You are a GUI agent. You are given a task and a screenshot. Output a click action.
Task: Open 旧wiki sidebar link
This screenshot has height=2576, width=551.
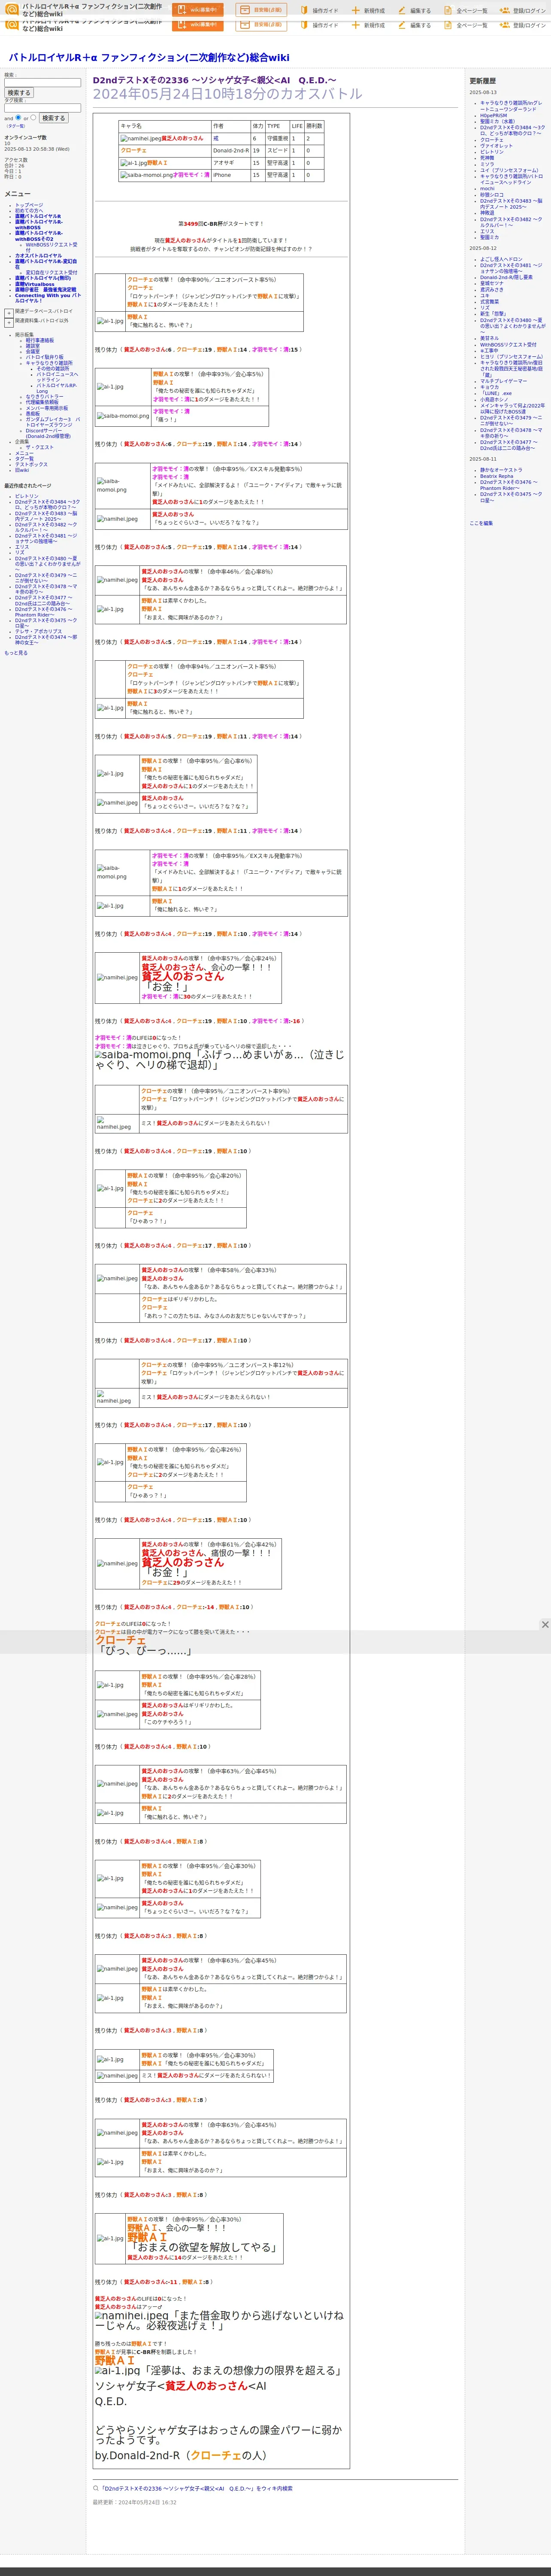tap(22, 470)
